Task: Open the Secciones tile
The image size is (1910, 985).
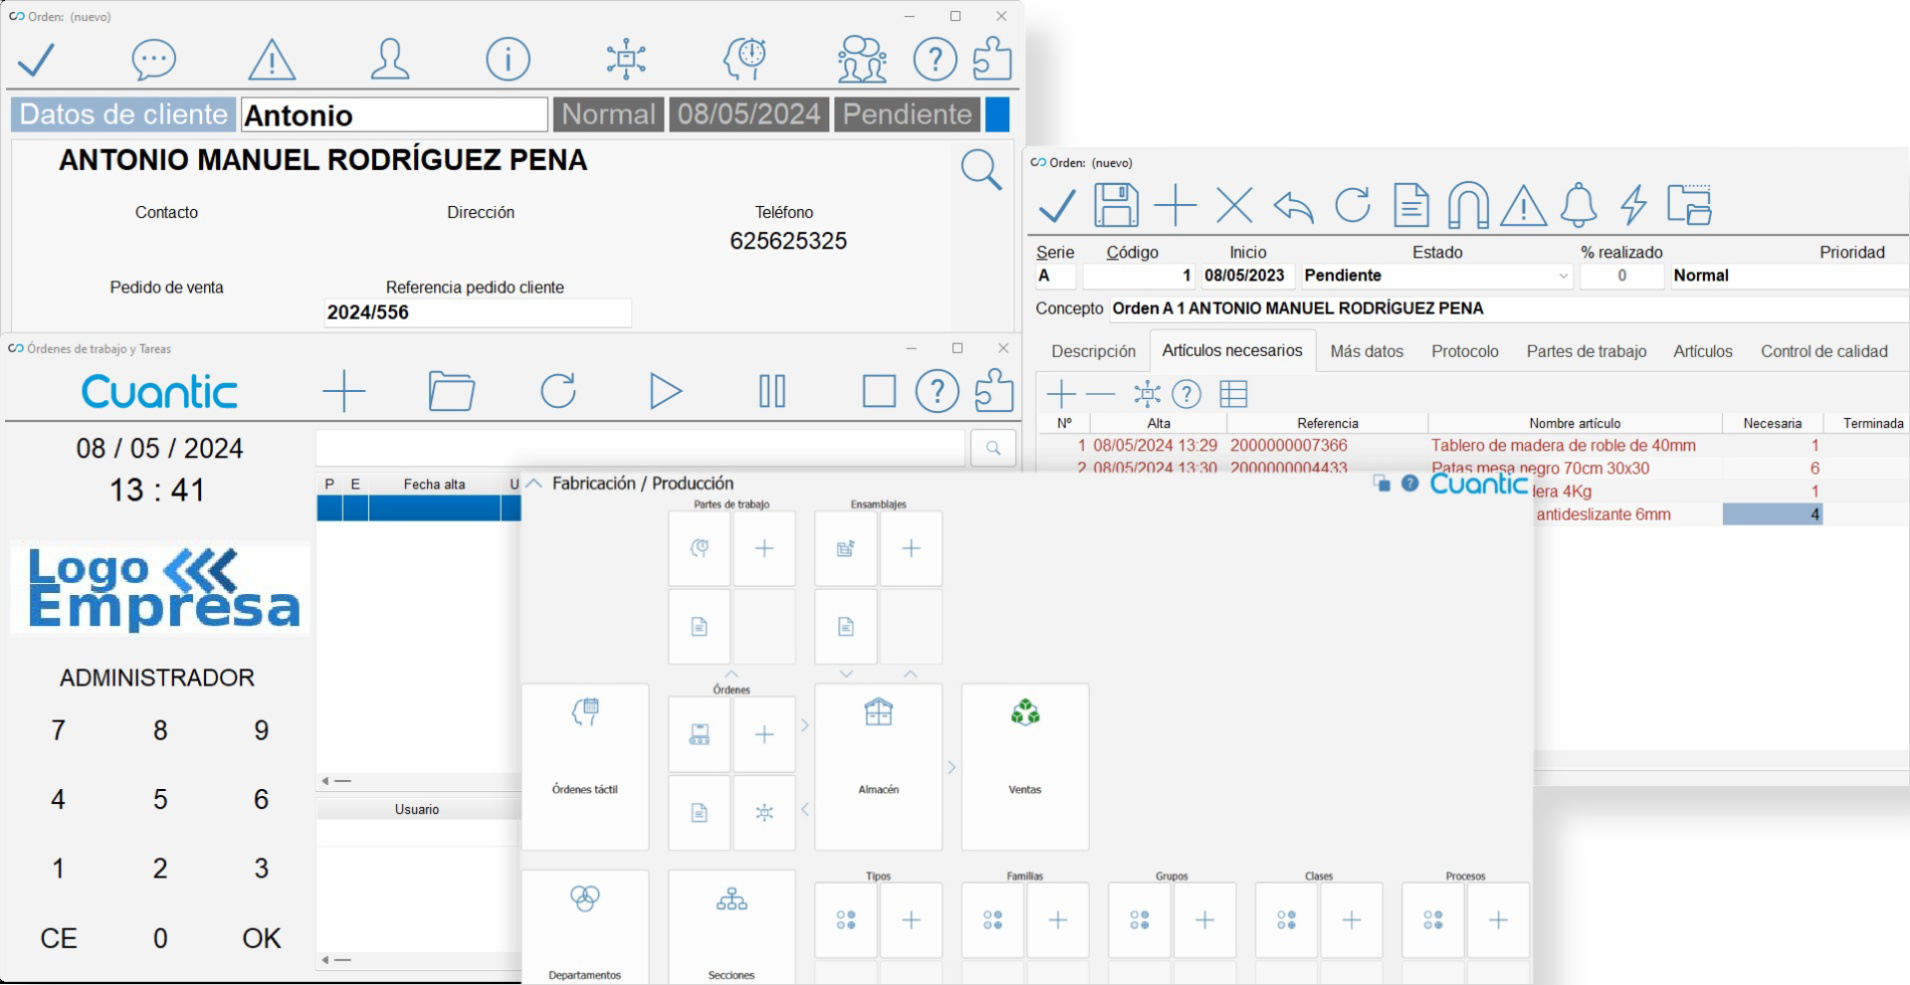Action: (732, 927)
